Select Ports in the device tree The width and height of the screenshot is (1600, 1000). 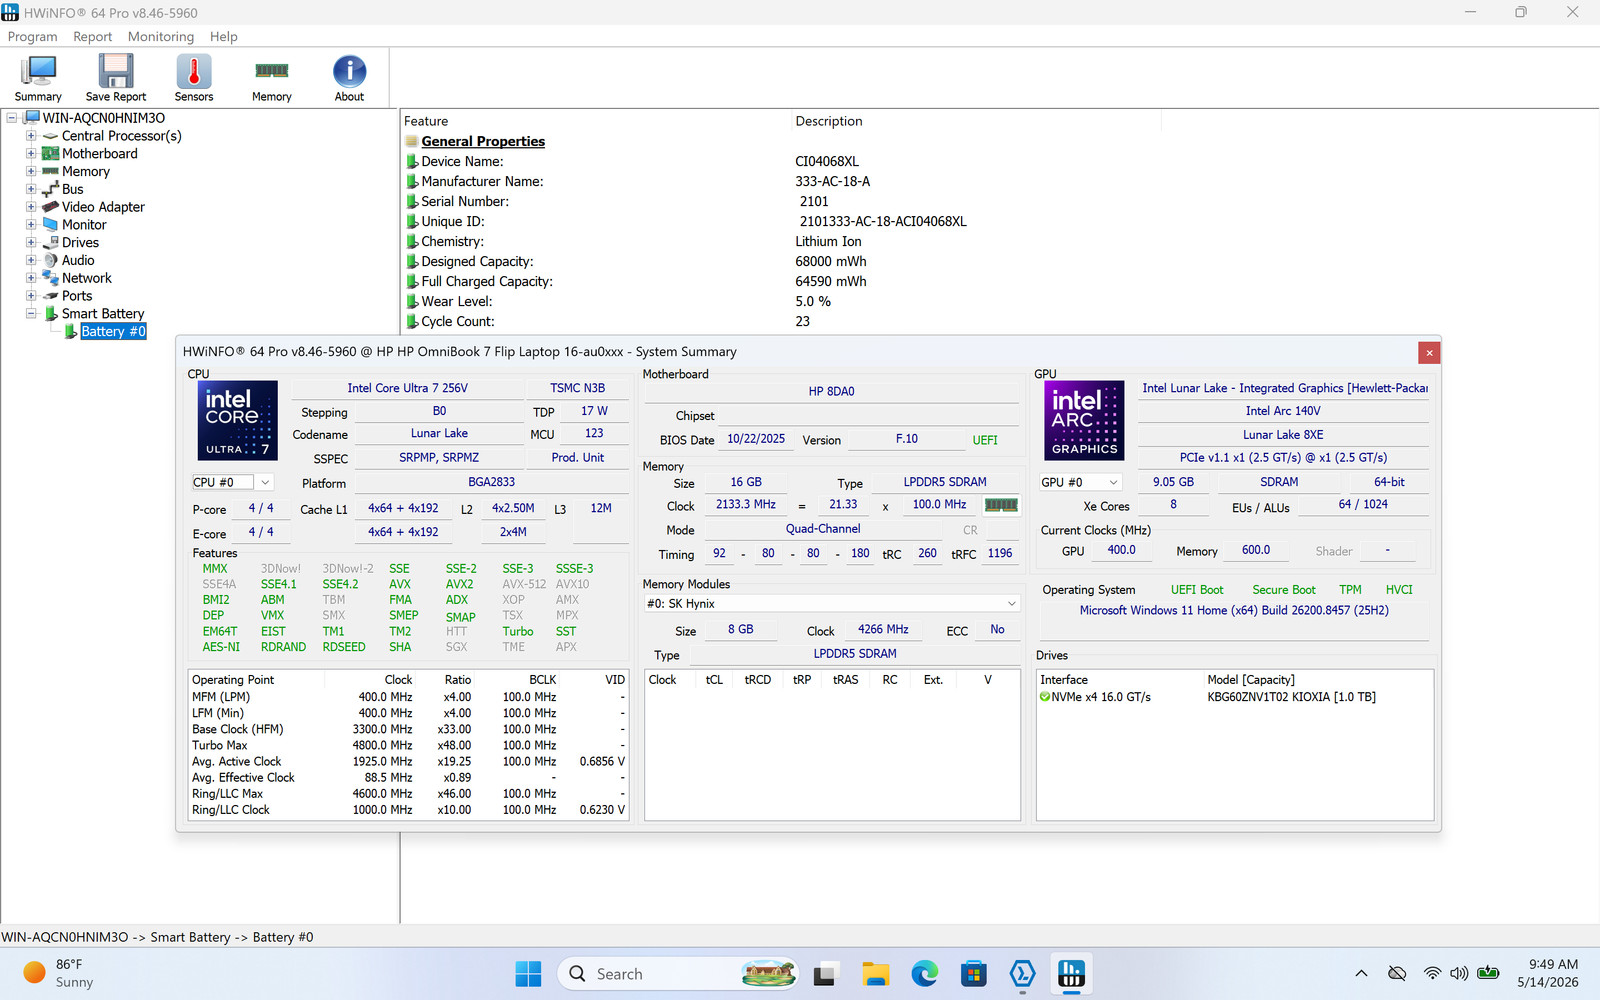pyautogui.click(x=77, y=296)
